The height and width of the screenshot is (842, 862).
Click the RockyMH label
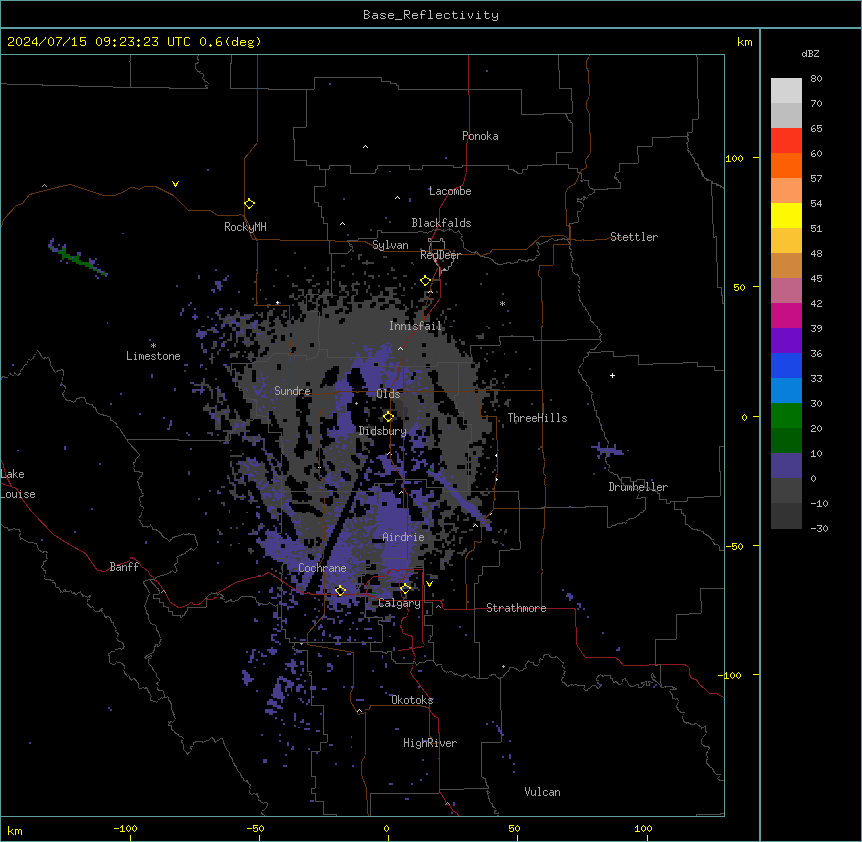245,227
